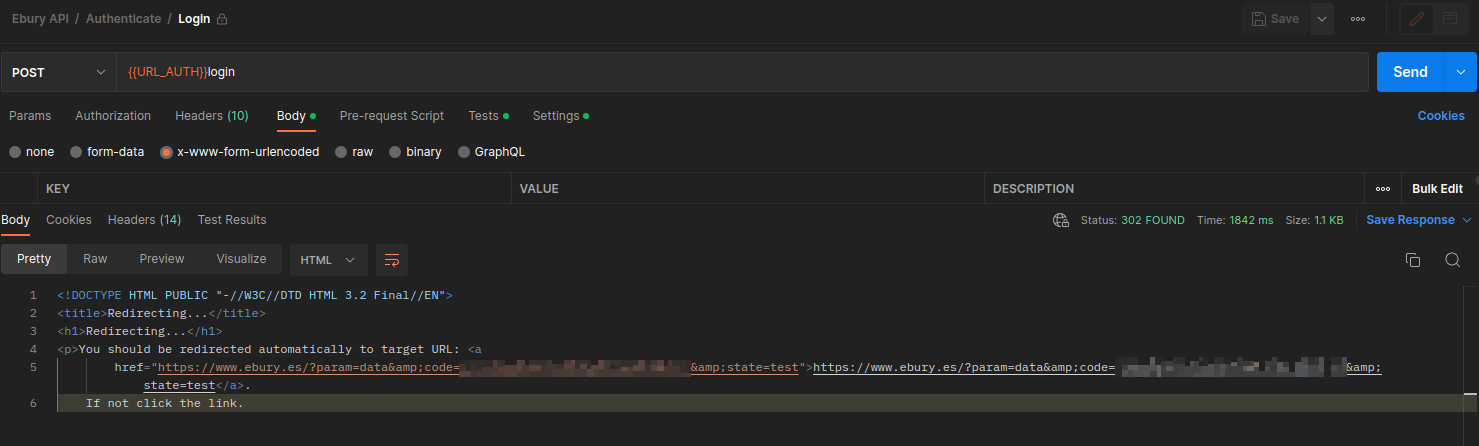Open the Authorization tab
This screenshot has width=1479, height=446.
click(x=113, y=116)
